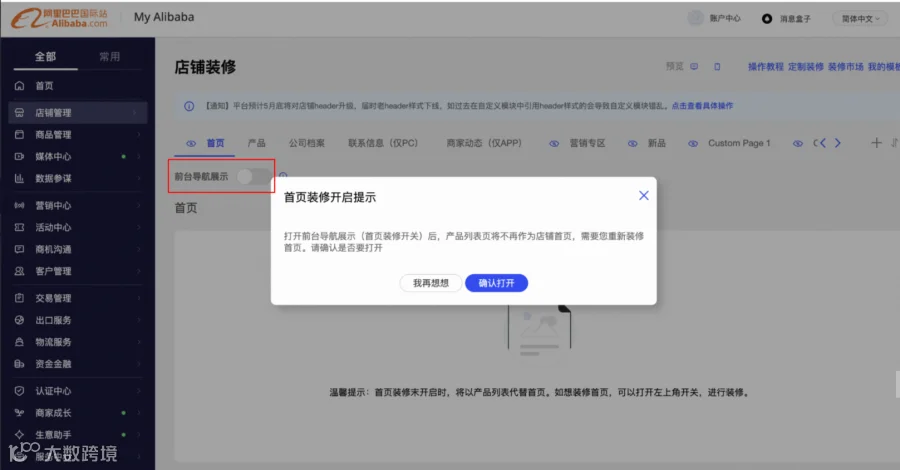This screenshot has height=470, width=900.
Task: Toggle the 前台导航展示 switch
Action: [x=254, y=176]
